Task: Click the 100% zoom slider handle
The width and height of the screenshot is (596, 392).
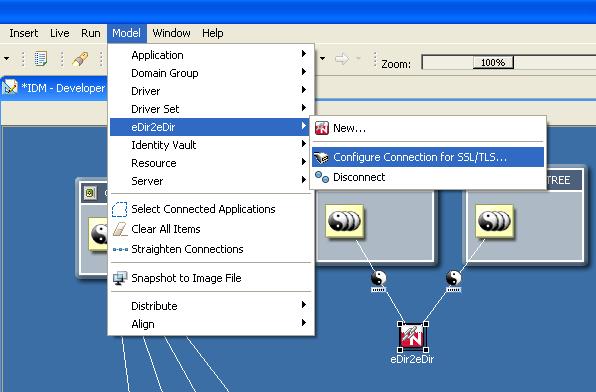Action: [x=493, y=62]
